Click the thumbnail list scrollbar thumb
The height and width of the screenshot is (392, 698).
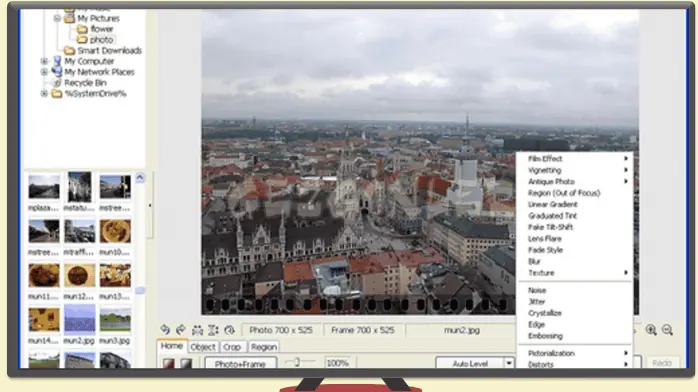(x=140, y=291)
